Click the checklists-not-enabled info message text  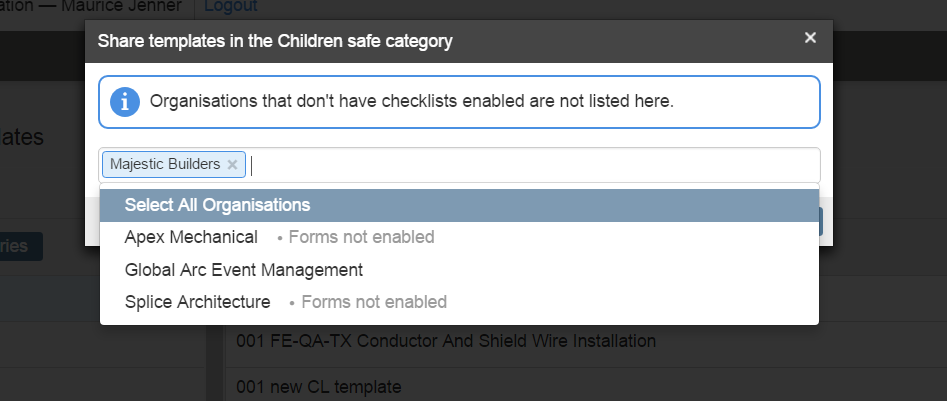pyautogui.click(x=411, y=101)
